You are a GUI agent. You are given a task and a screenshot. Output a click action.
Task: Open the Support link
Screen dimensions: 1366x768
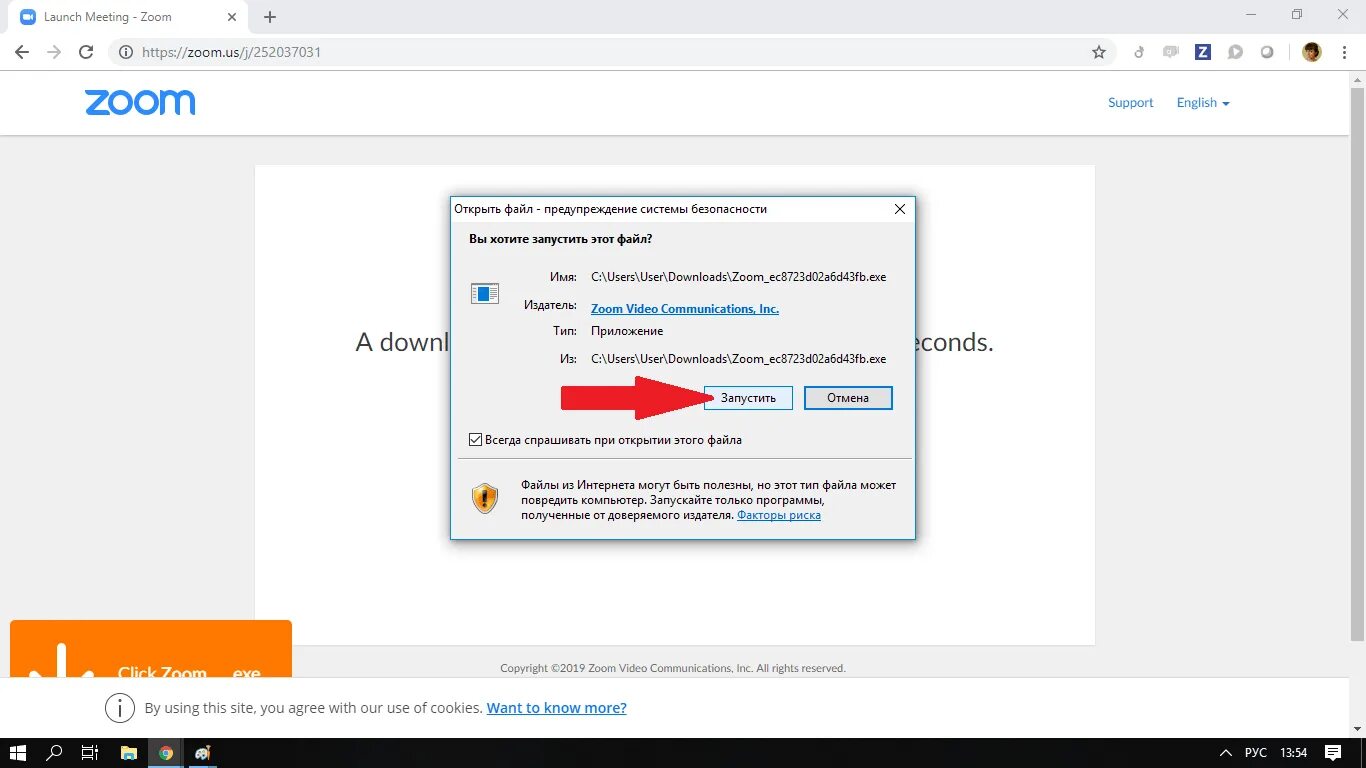1130,103
